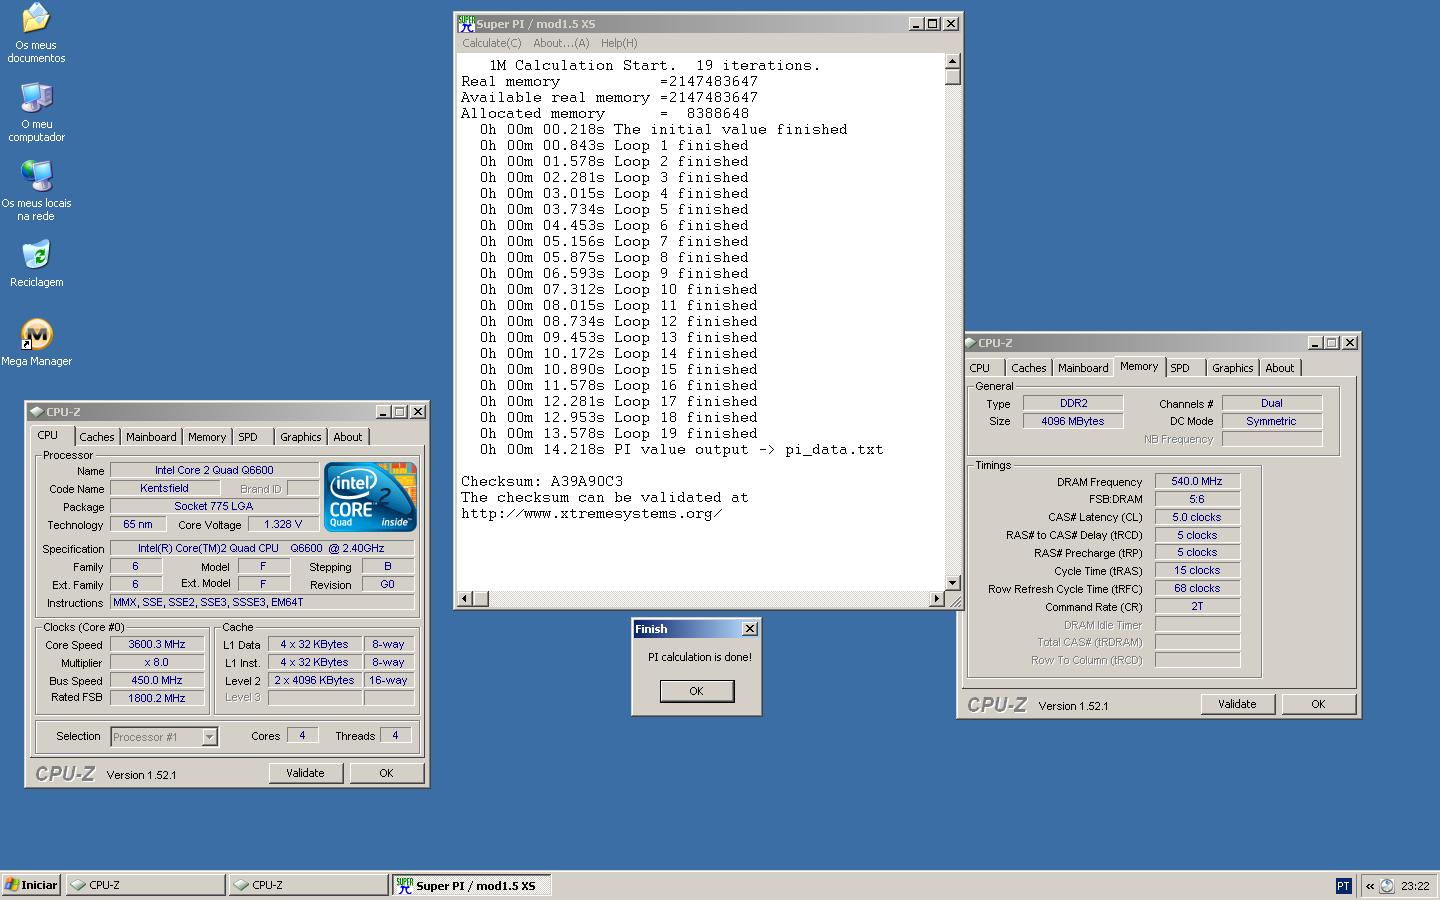
Task: Click the FSB:DRAM 5:6 value field
Action: pyautogui.click(x=1197, y=499)
